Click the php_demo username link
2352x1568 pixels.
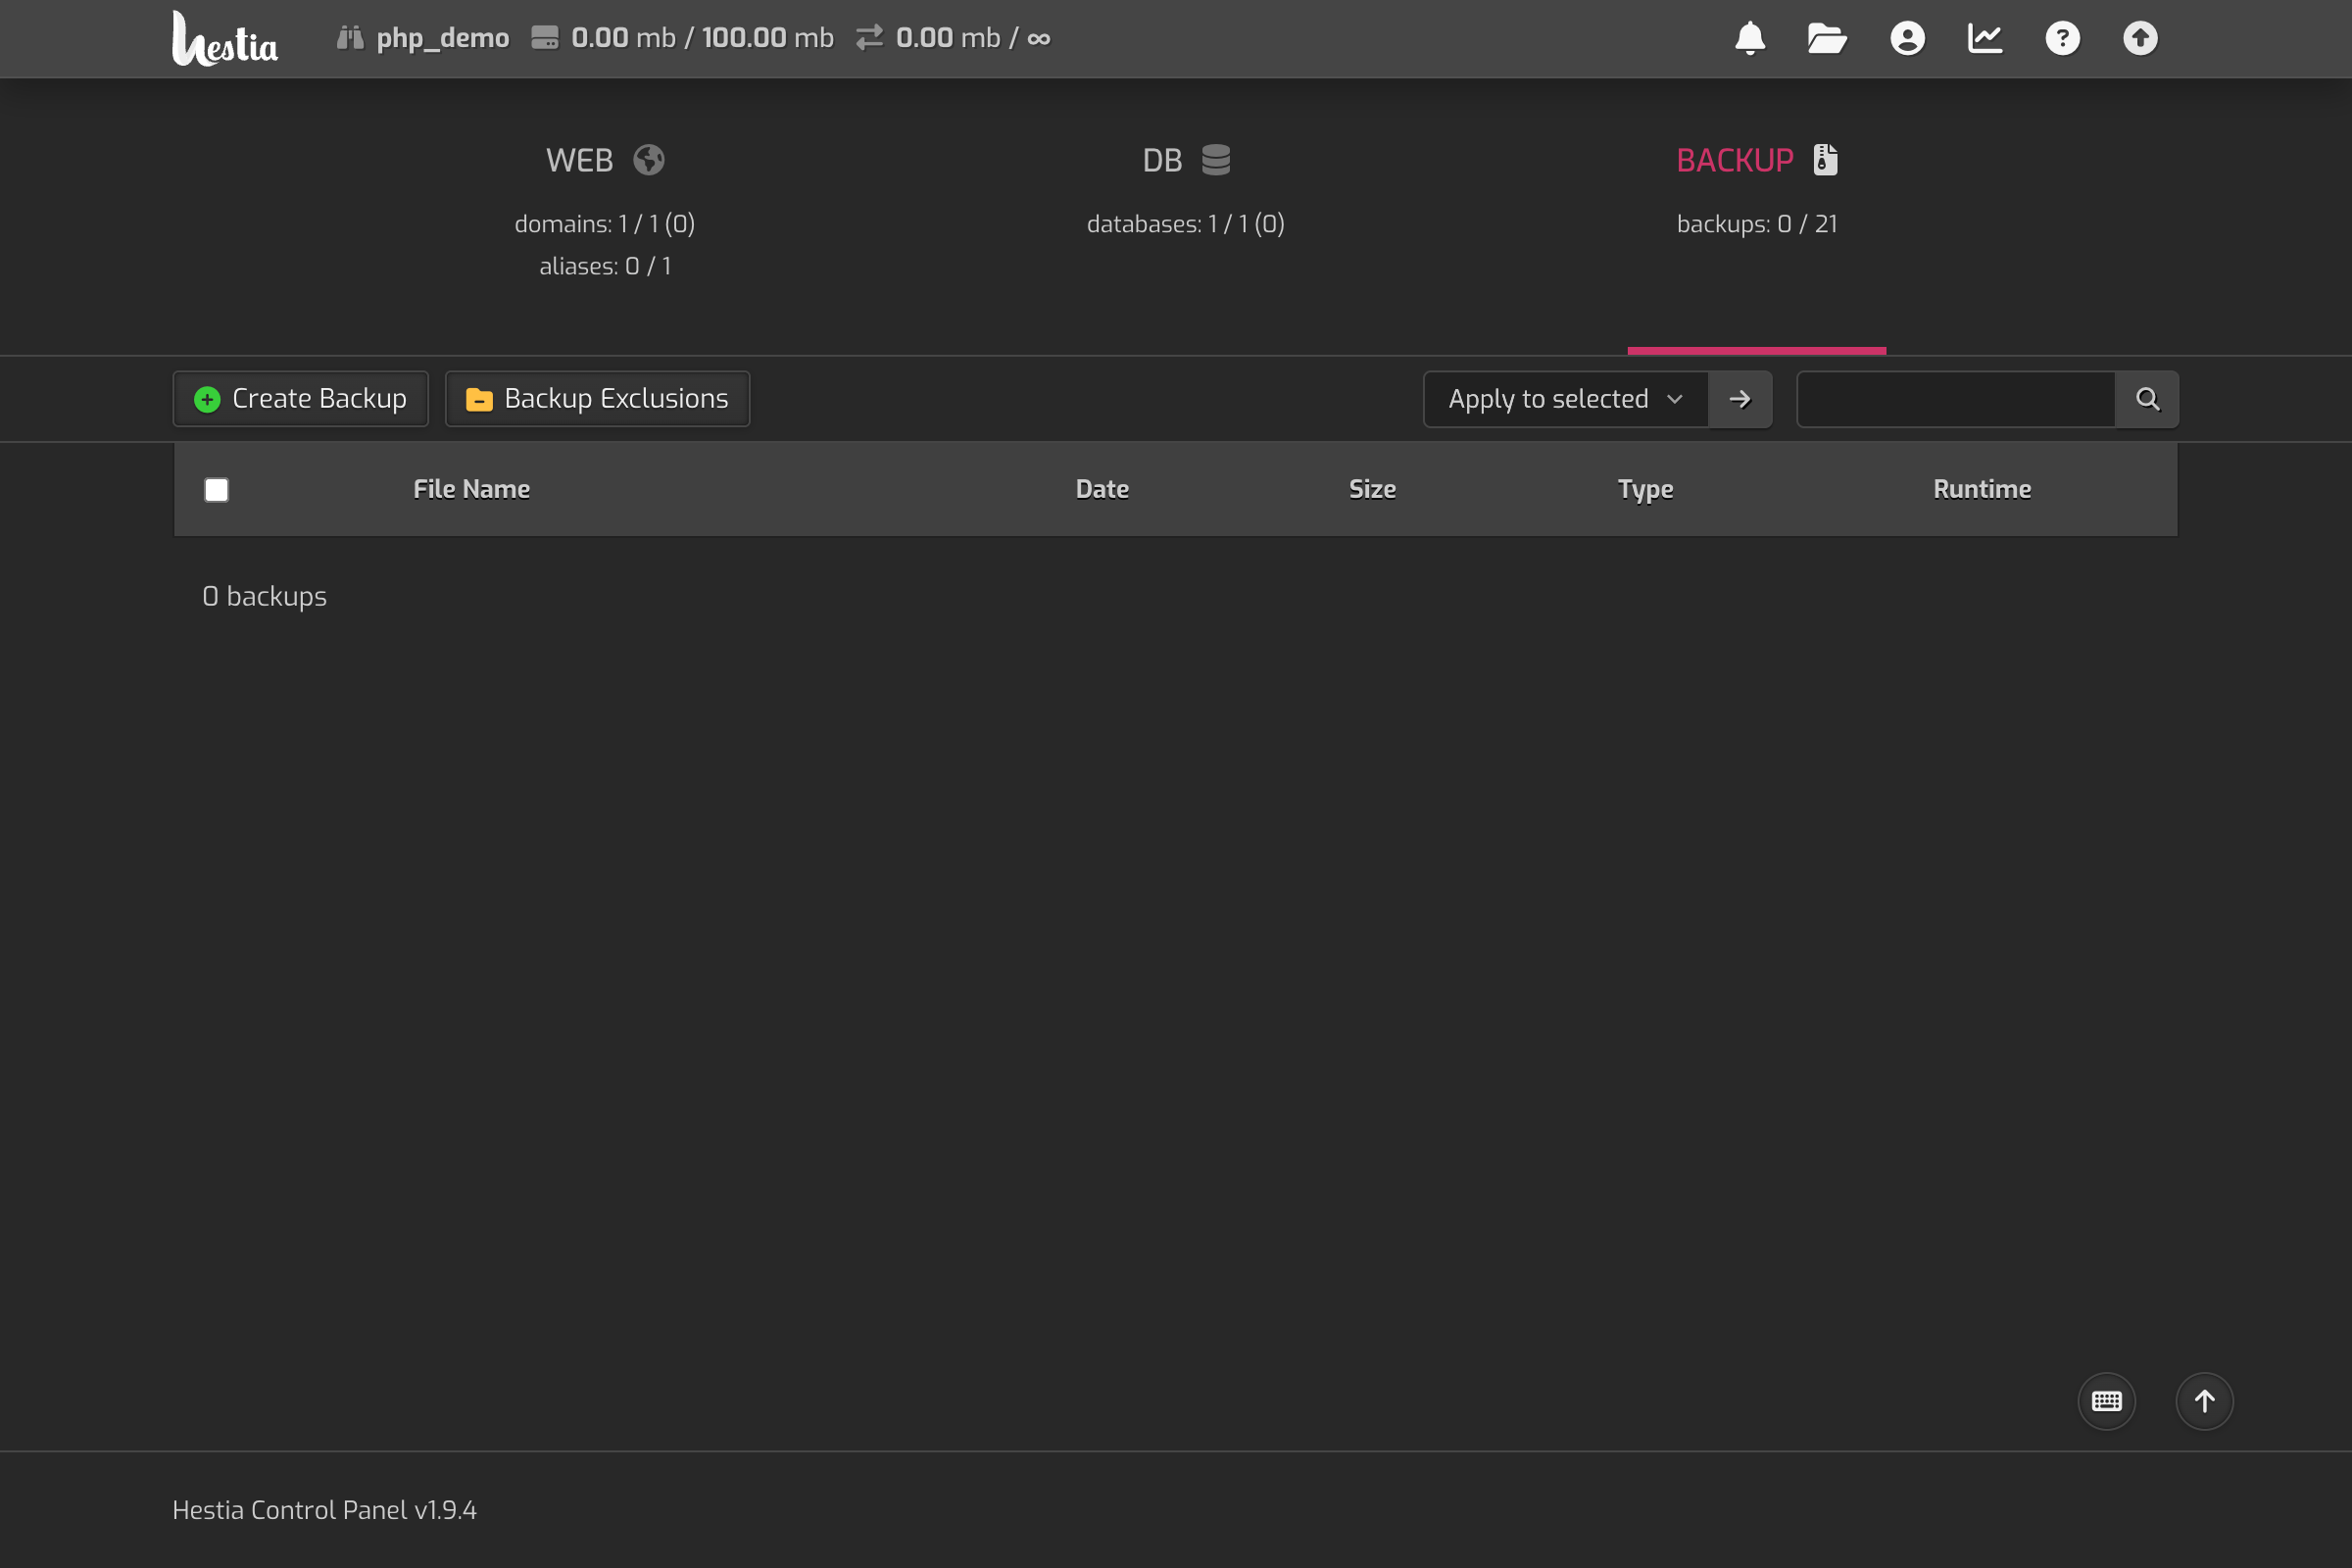click(442, 38)
